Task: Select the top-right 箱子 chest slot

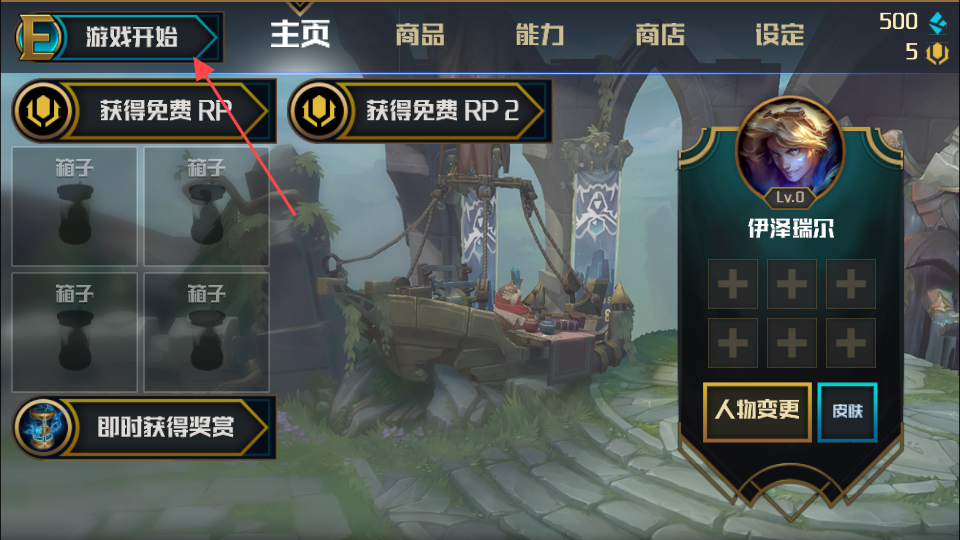Action: click(x=206, y=206)
